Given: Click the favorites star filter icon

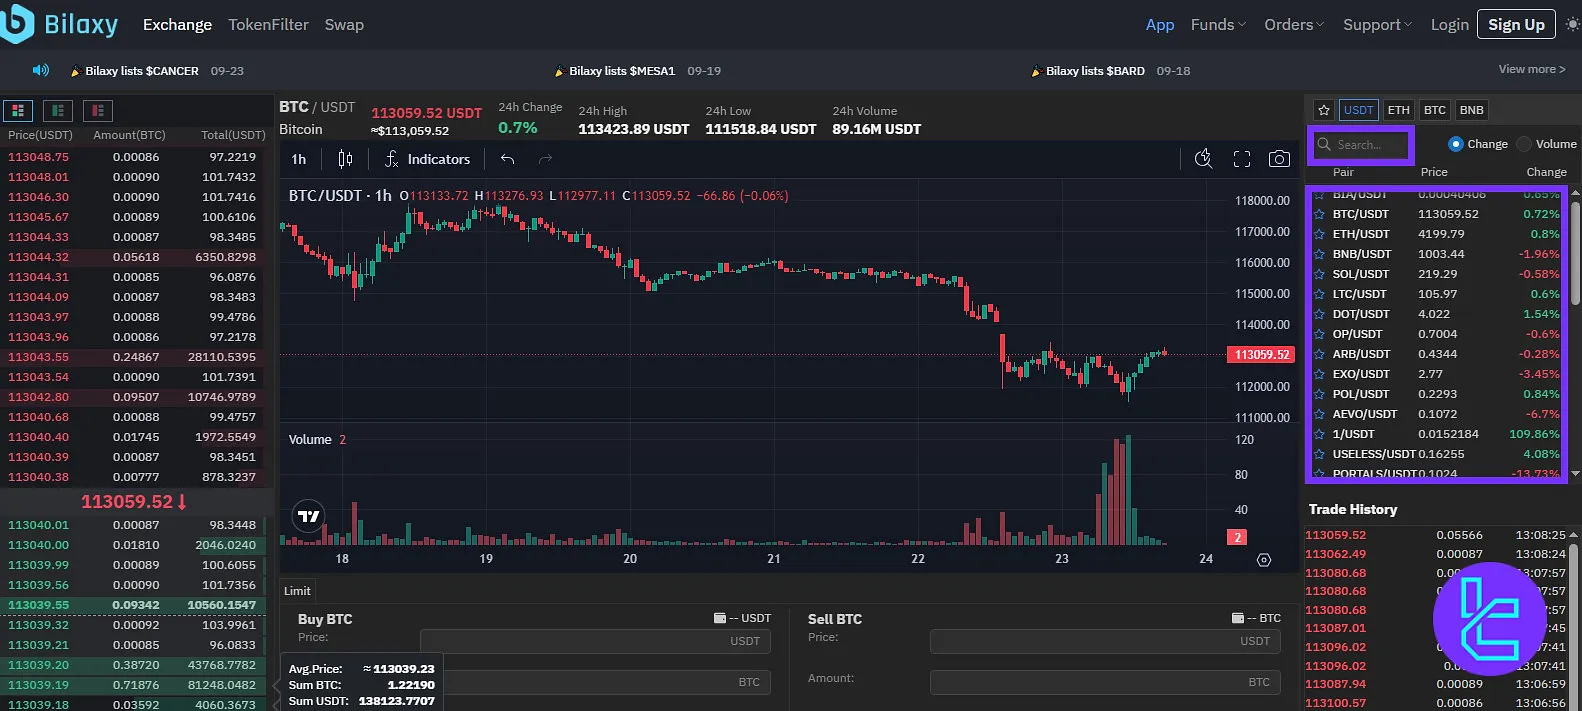Looking at the screenshot, I should (1324, 110).
